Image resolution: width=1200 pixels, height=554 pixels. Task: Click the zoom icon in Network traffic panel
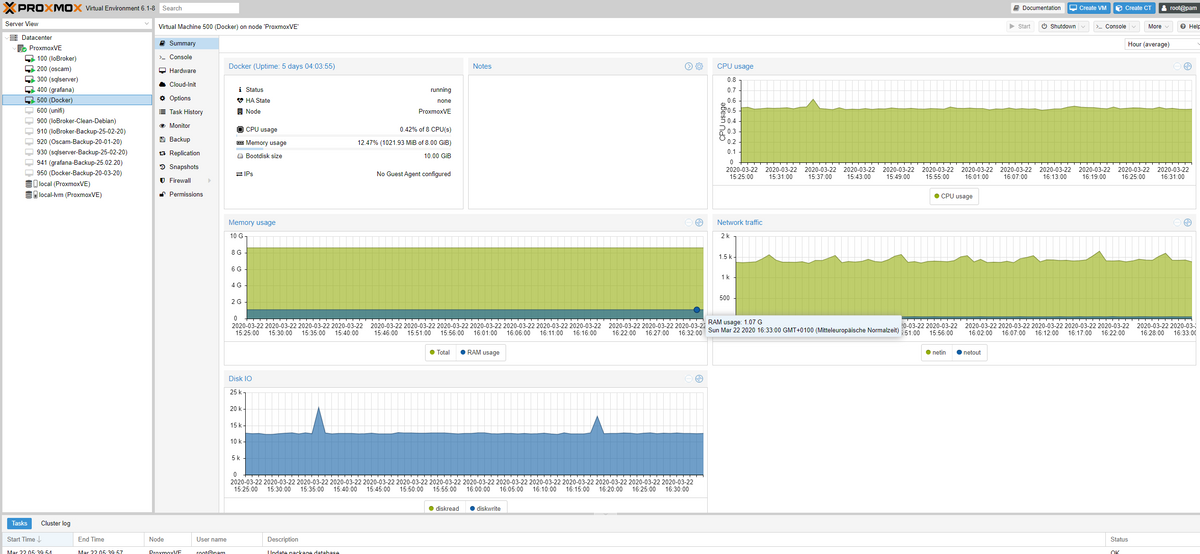(x=1187, y=222)
